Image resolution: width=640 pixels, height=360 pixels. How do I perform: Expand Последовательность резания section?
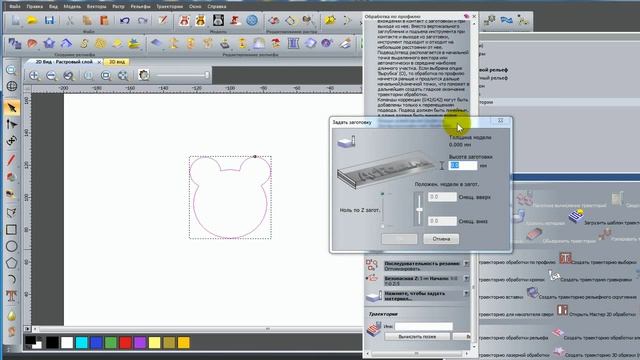[466, 264]
